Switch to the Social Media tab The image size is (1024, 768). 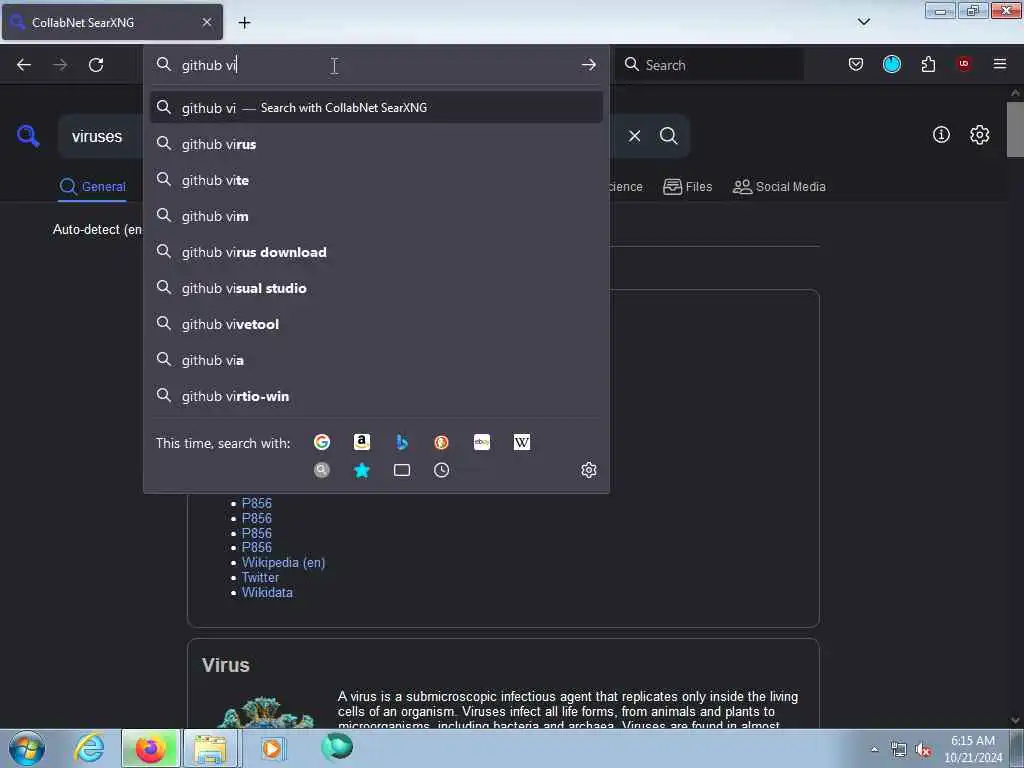[x=779, y=187]
